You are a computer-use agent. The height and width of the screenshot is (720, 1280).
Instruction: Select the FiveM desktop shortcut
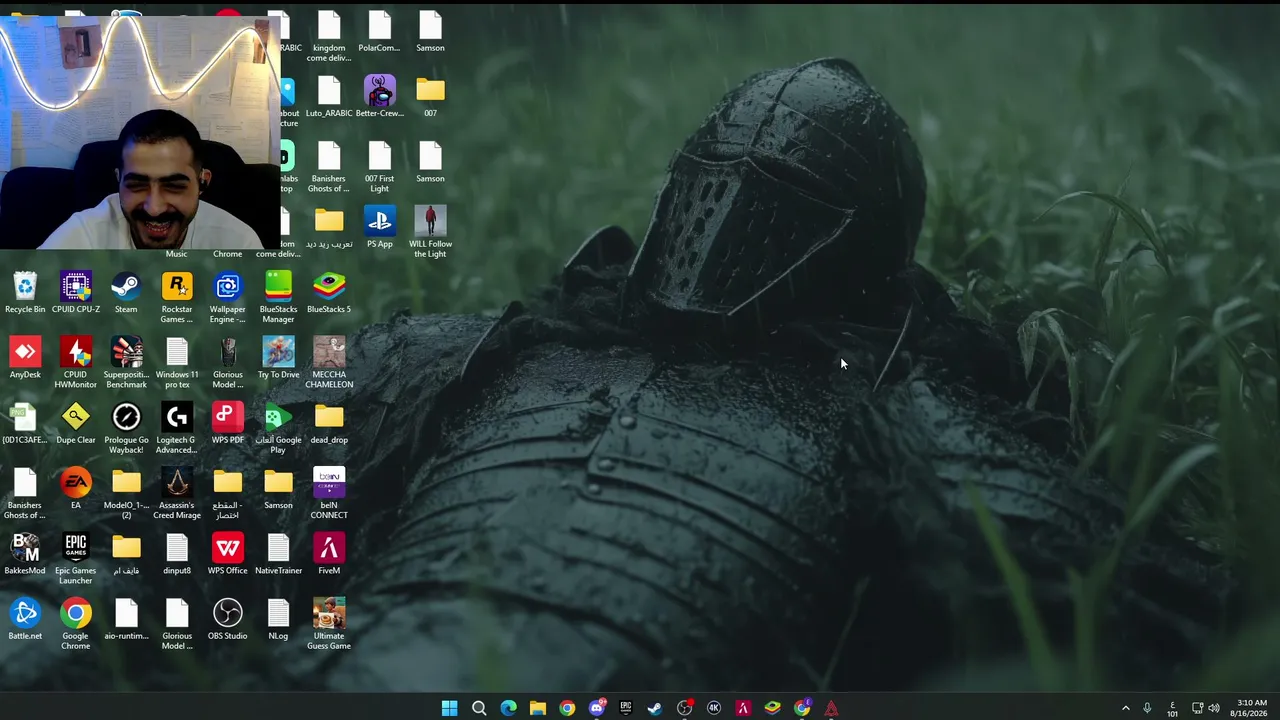coord(329,554)
